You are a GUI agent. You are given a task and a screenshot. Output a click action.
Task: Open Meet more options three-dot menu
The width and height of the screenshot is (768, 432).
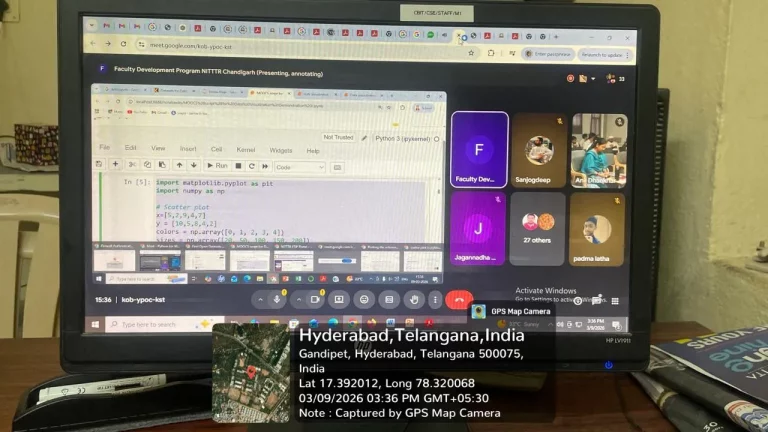pos(435,299)
